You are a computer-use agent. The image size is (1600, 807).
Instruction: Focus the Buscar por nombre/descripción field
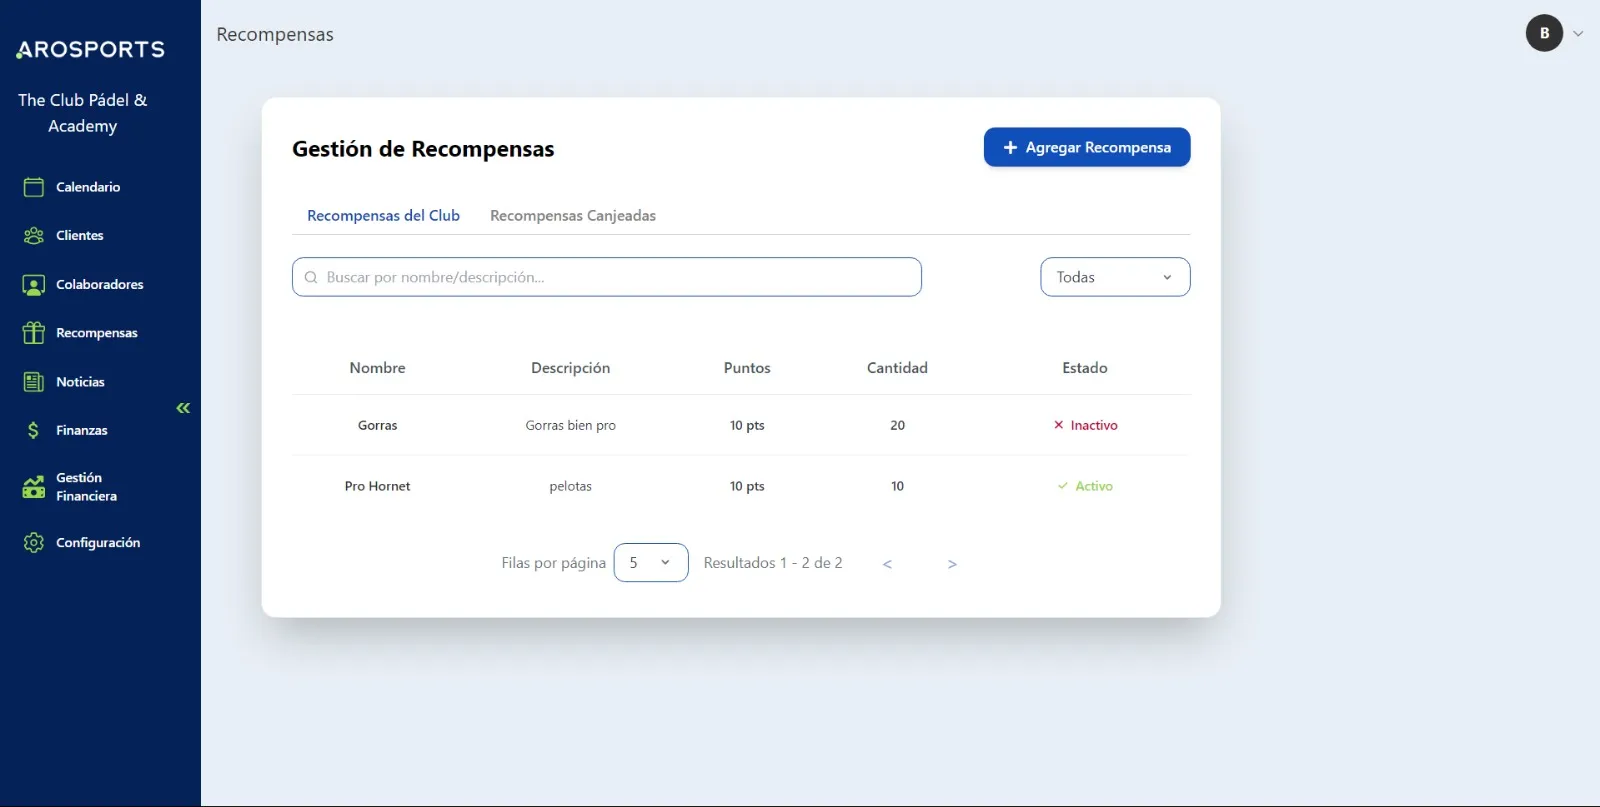click(607, 277)
